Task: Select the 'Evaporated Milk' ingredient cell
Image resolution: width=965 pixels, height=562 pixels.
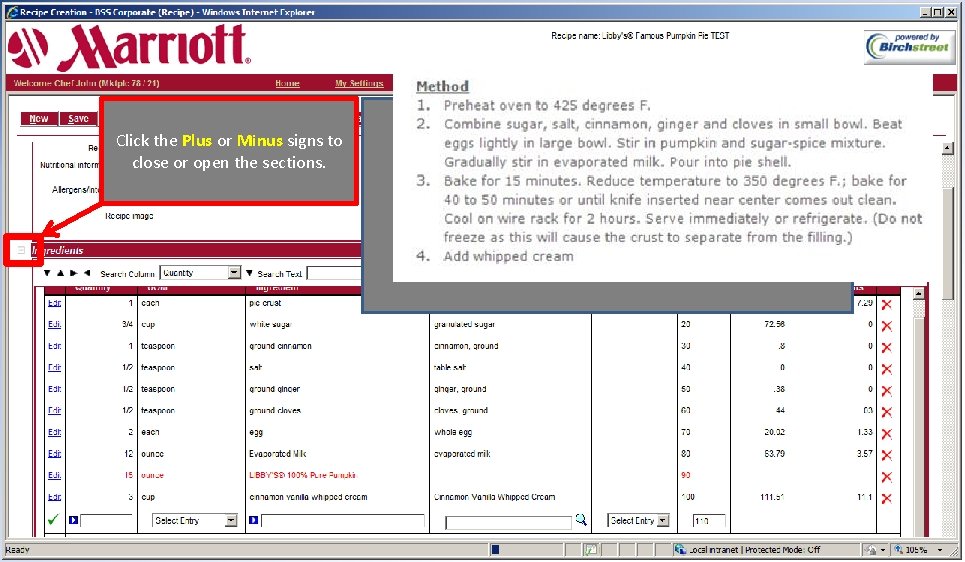Action: pos(277,454)
